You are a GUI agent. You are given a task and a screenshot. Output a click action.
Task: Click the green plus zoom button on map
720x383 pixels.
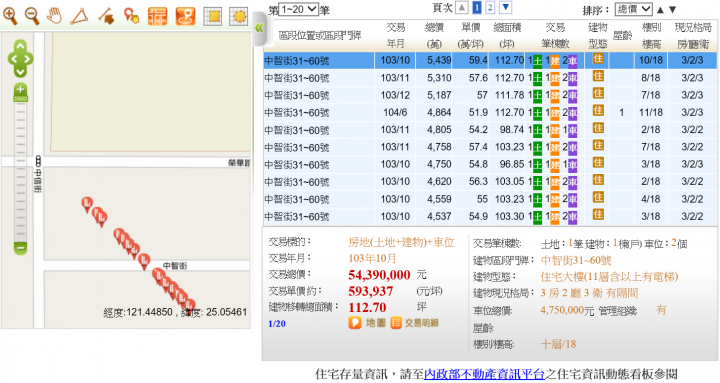[20, 91]
